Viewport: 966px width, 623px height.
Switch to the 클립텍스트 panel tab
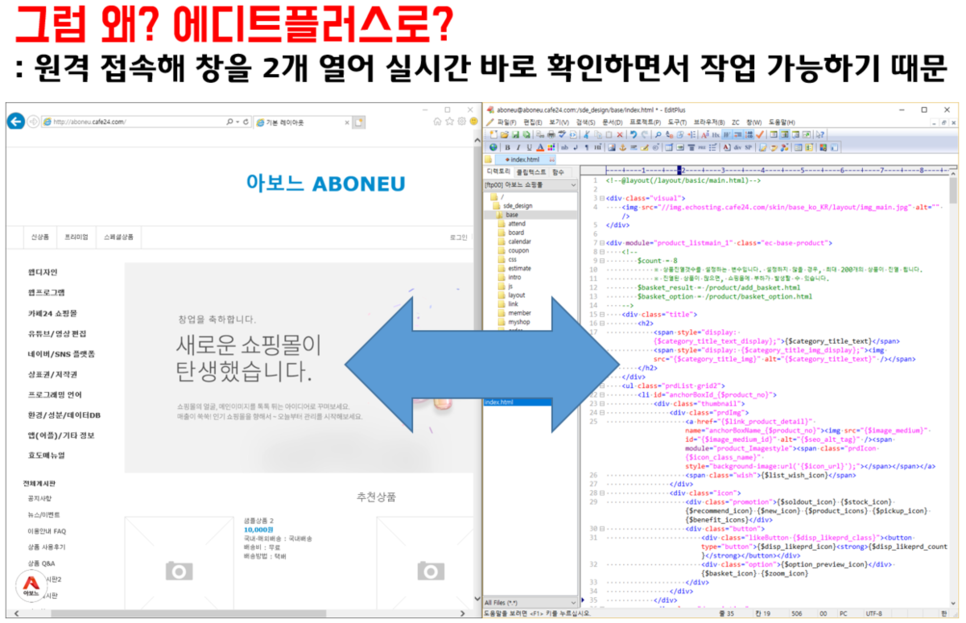[531, 172]
